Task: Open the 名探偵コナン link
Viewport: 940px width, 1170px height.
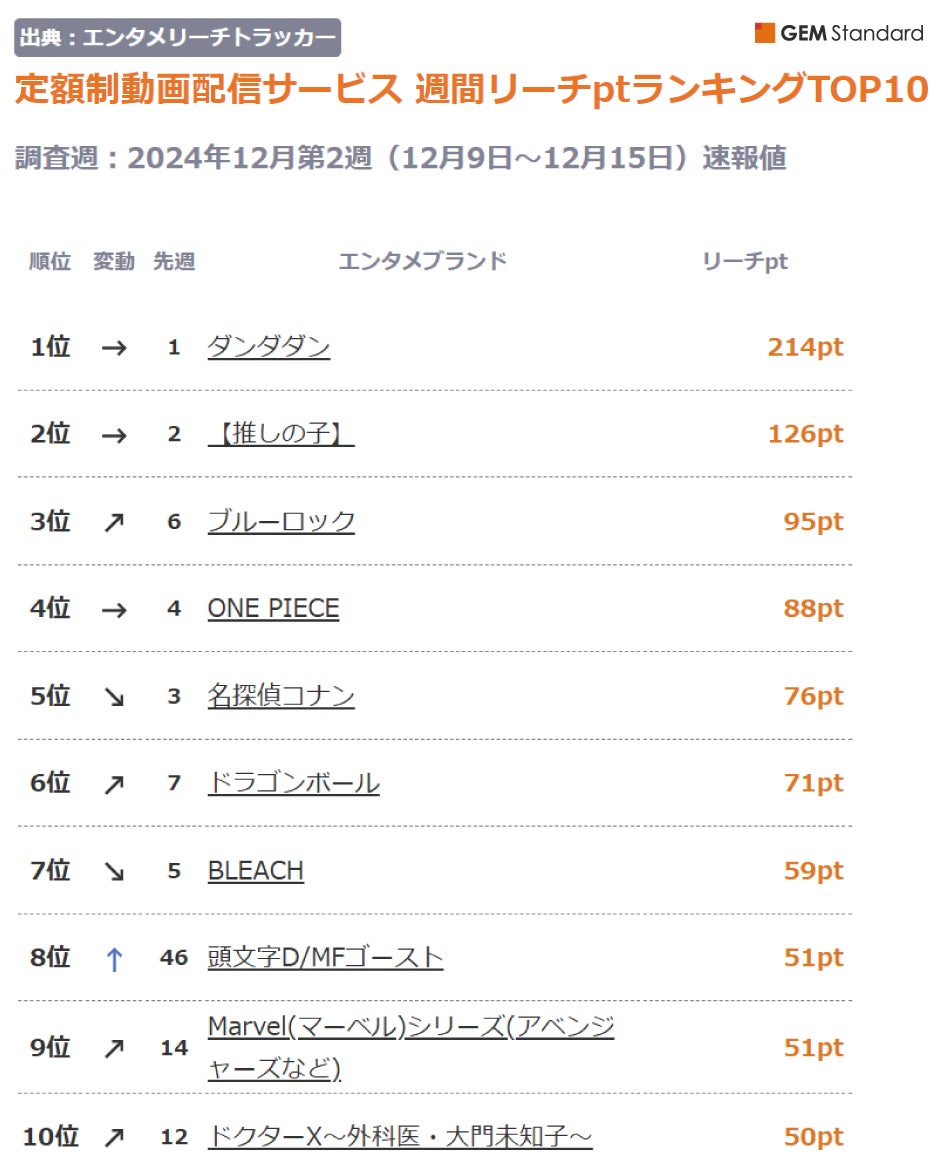Action: [x=281, y=696]
